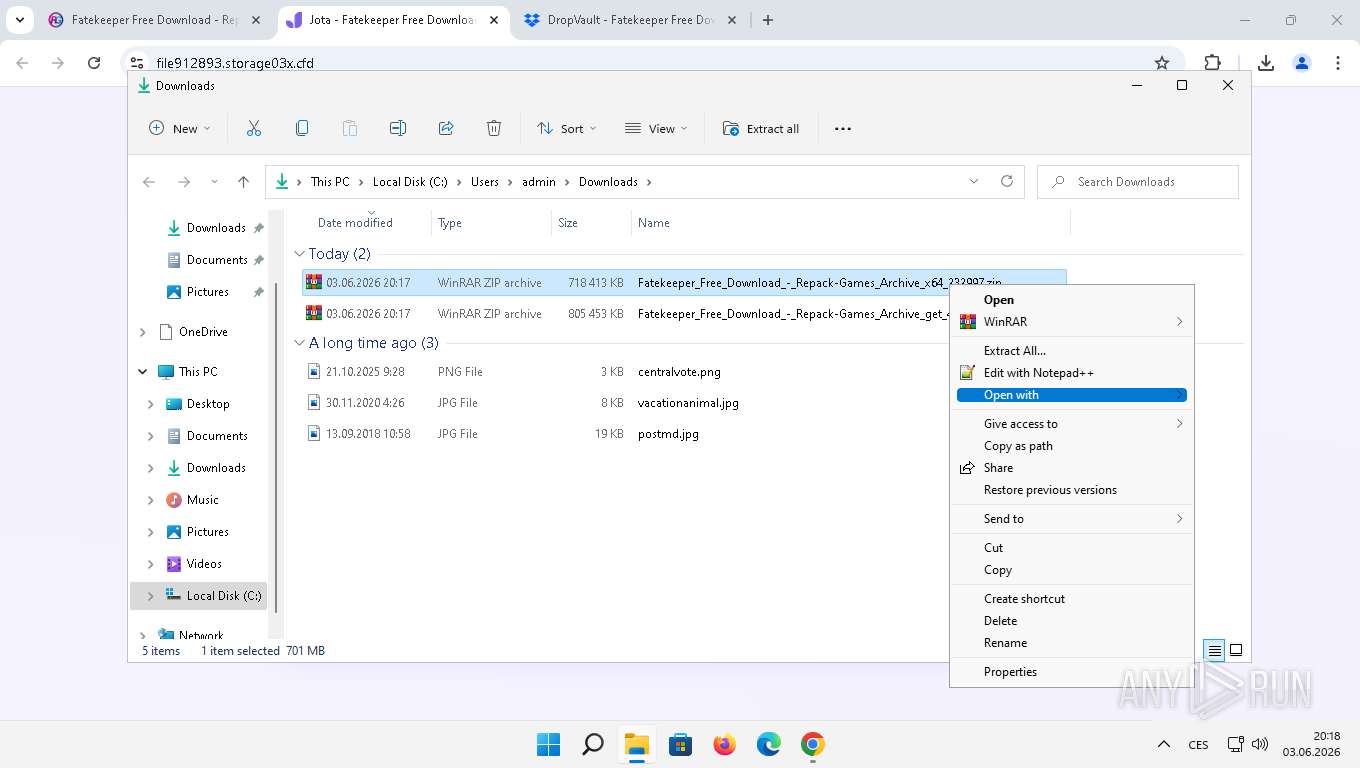This screenshot has width=1360, height=768.
Task: Click the browser address bar URL
Action: pyautogui.click(x=235, y=63)
